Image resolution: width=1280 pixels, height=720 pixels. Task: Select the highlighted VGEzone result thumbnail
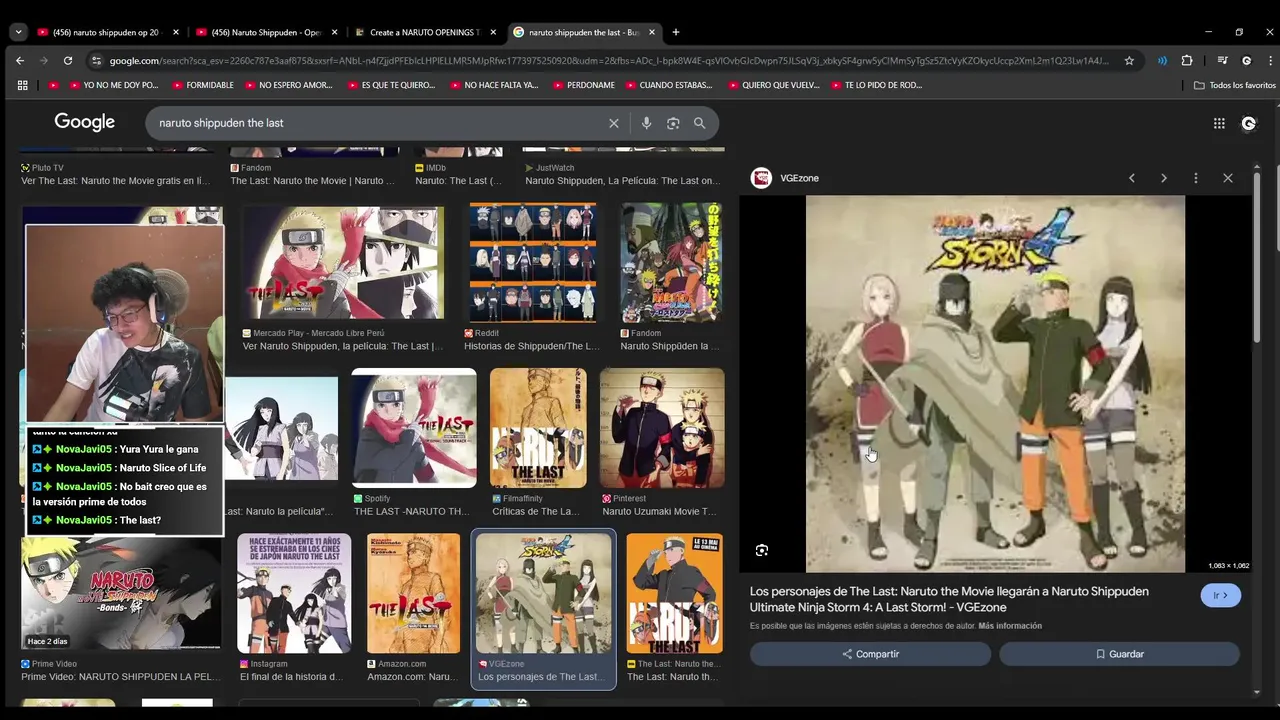tap(544, 593)
